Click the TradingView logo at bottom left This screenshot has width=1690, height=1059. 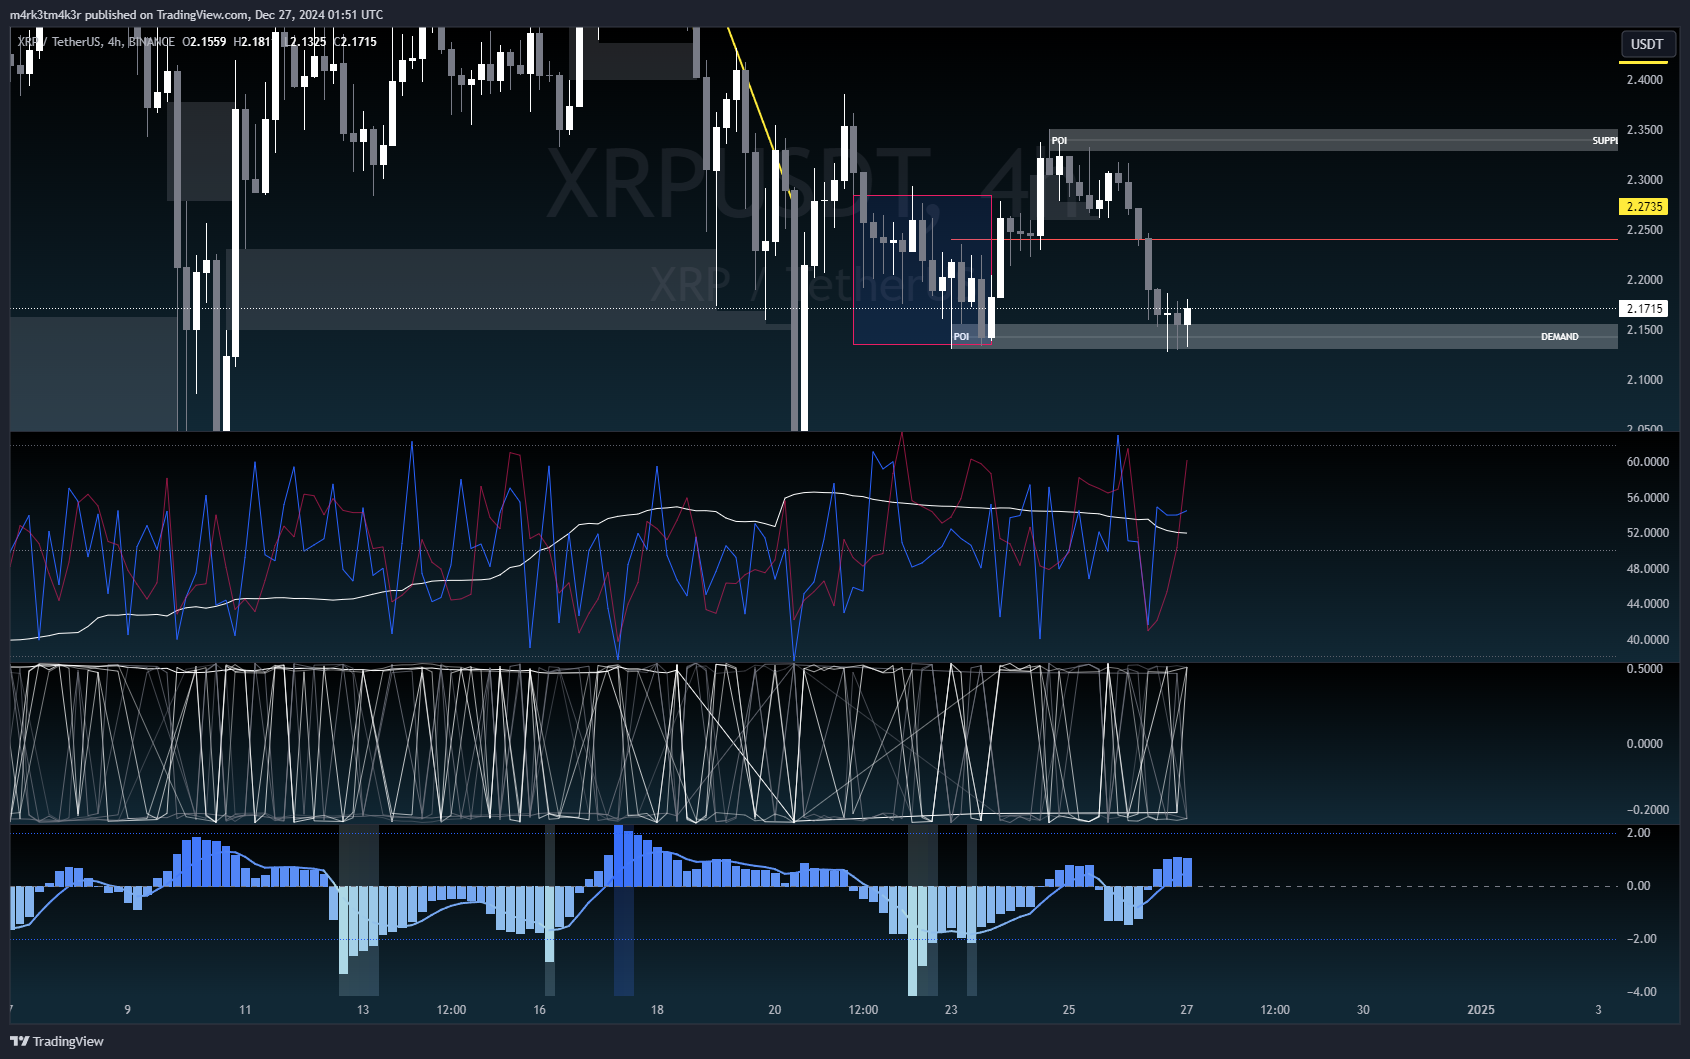57,1041
